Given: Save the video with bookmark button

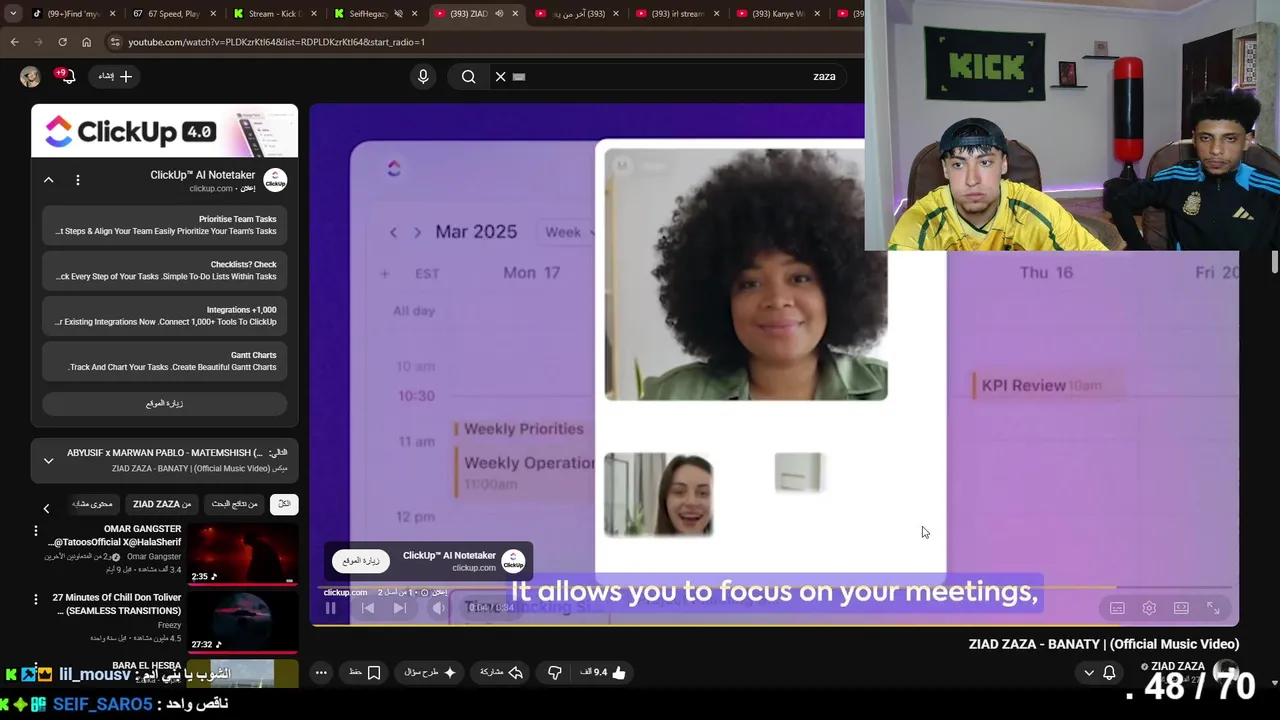Looking at the screenshot, I should (x=364, y=673).
